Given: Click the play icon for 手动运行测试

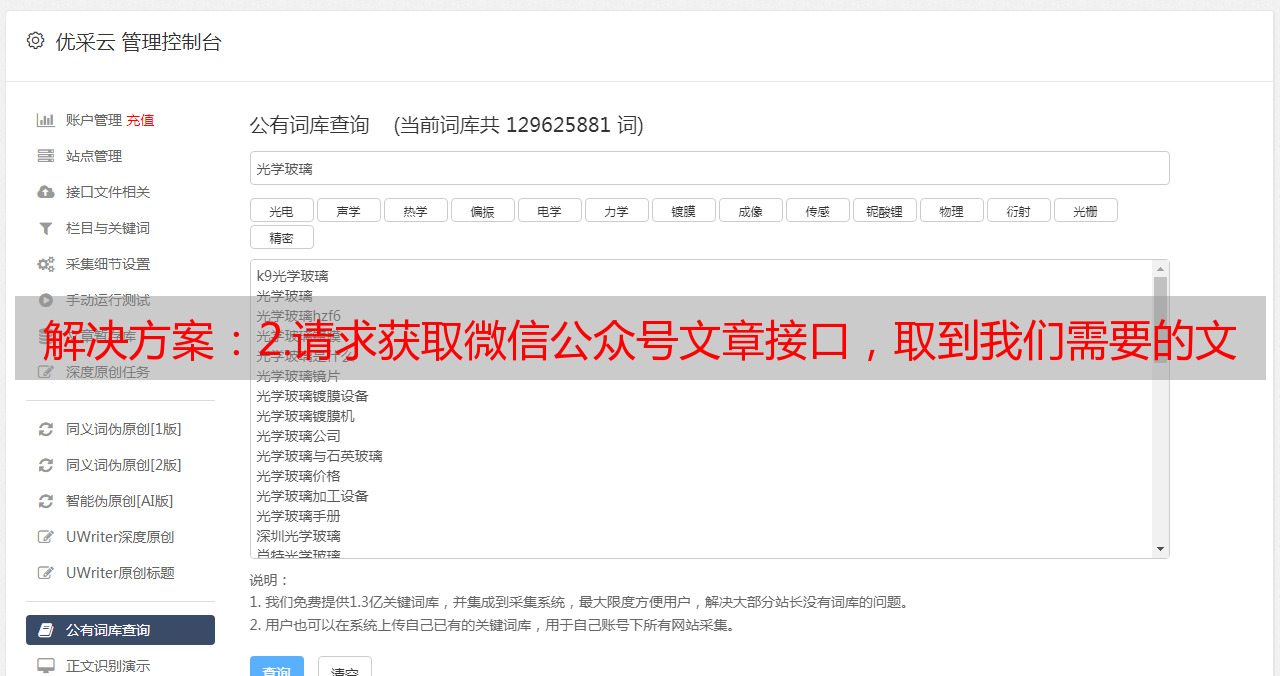Looking at the screenshot, I should click(x=46, y=300).
